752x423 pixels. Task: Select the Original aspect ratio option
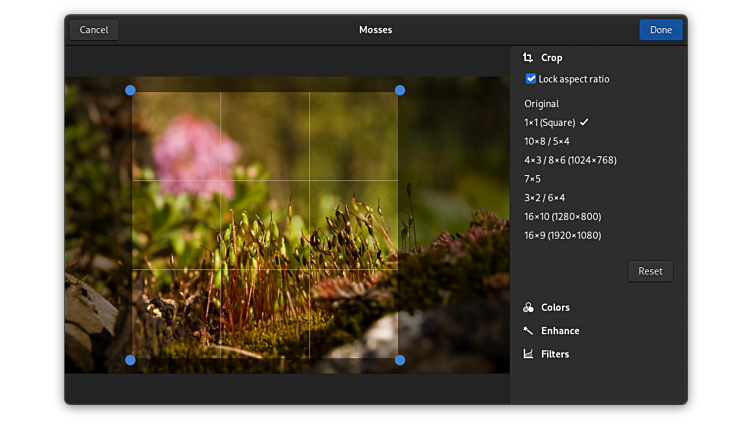pos(541,104)
